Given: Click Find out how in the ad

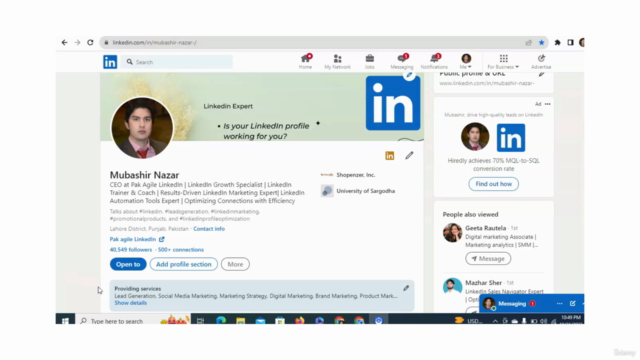Looking at the screenshot, I should (493, 184).
